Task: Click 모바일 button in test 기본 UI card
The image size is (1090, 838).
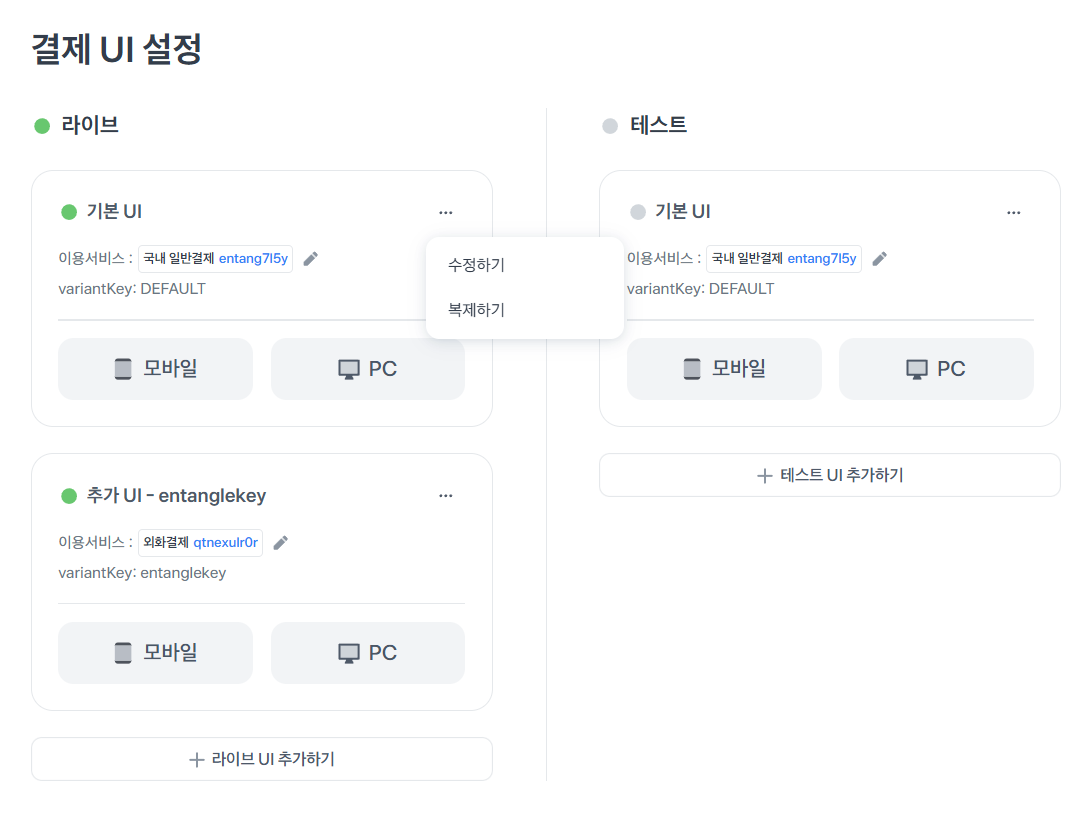Action: [x=724, y=369]
